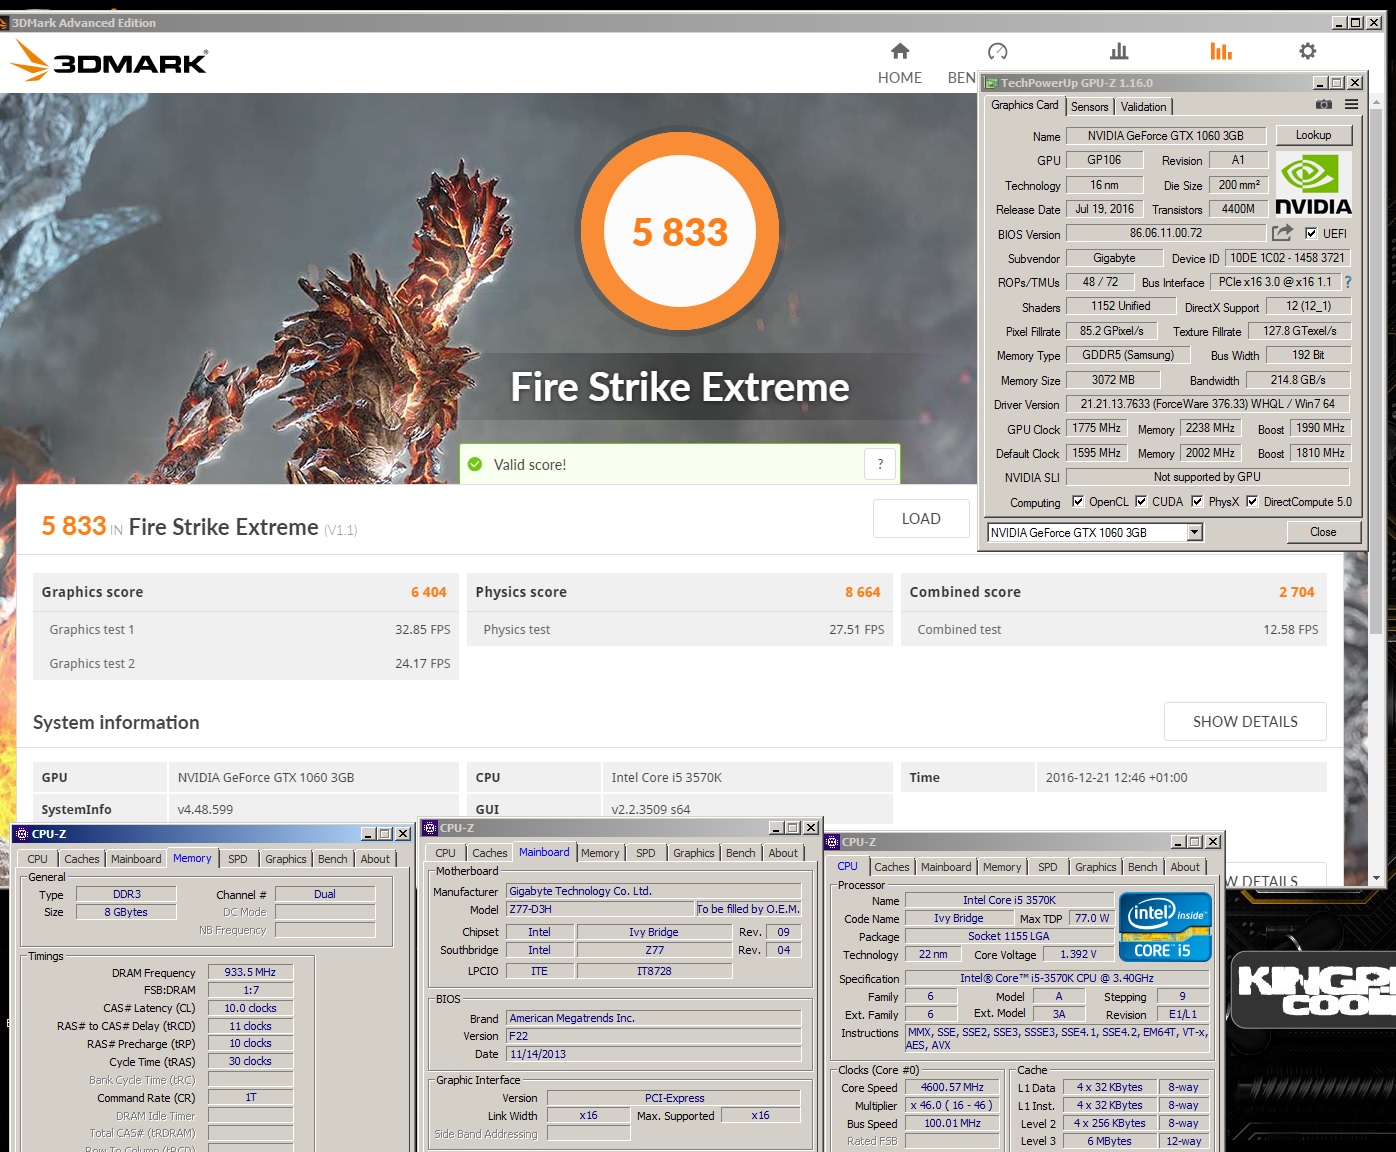Click the GPU Name field in GPU-Z
Screen dimensions: 1396x1152
pyautogui.click(x=1166, y=136)
